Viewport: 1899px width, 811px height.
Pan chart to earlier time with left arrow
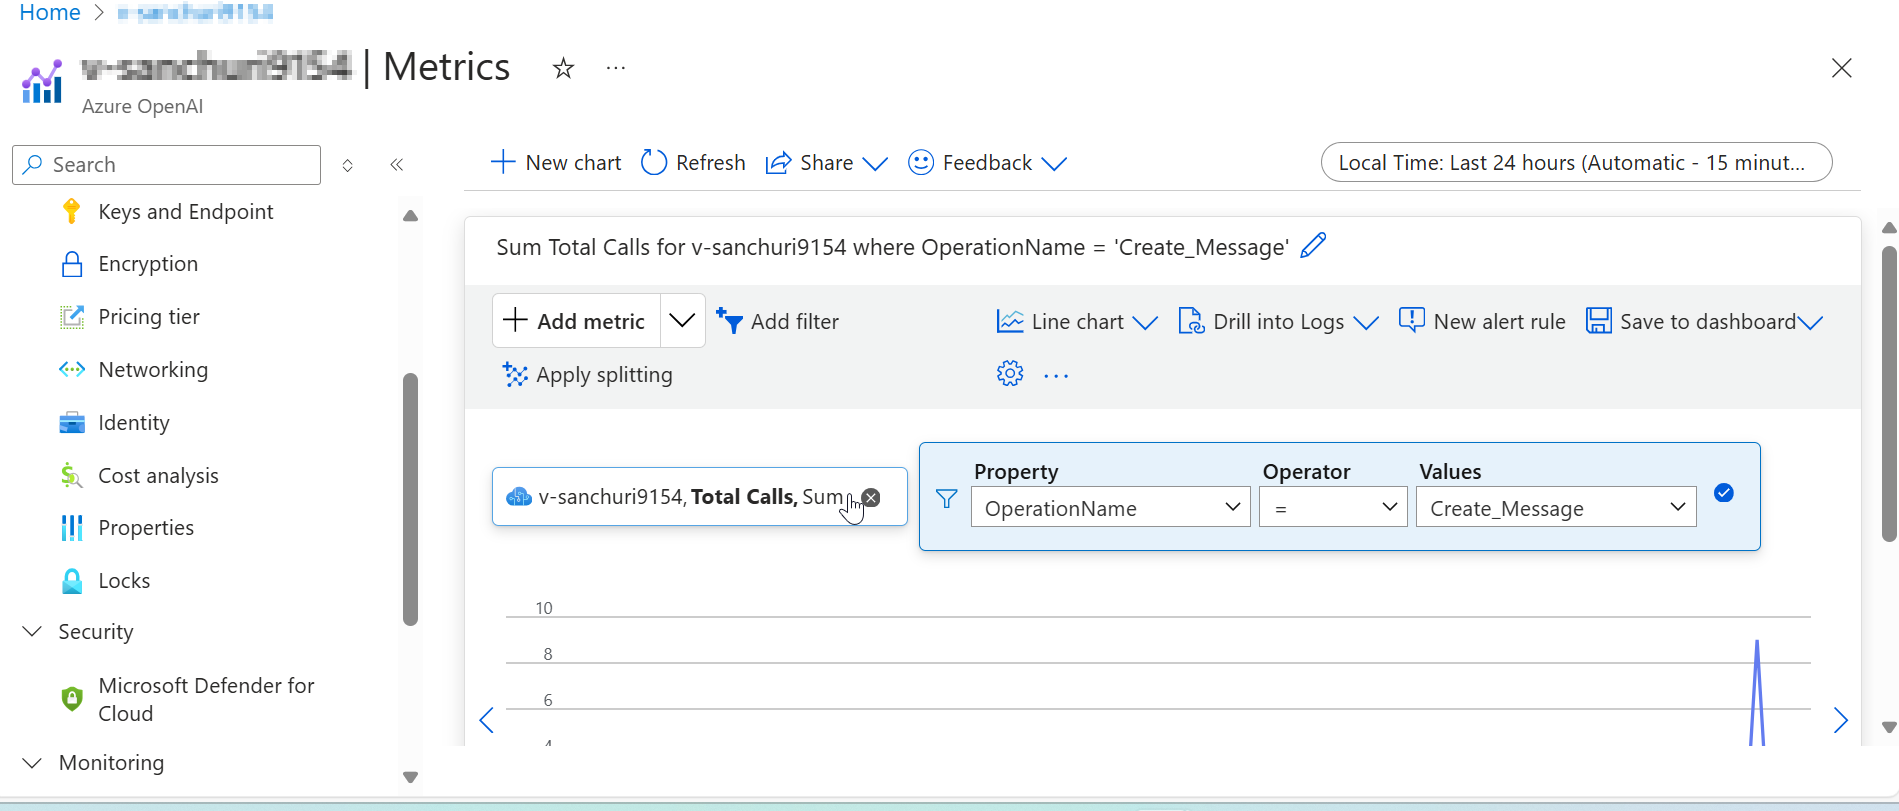point(486,720)
